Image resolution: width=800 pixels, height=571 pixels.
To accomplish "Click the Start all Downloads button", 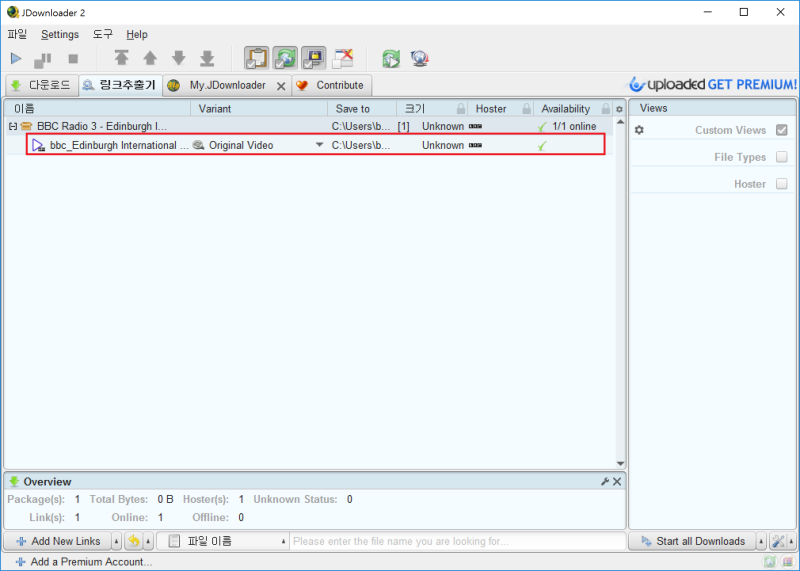I will tap(693, 541).
